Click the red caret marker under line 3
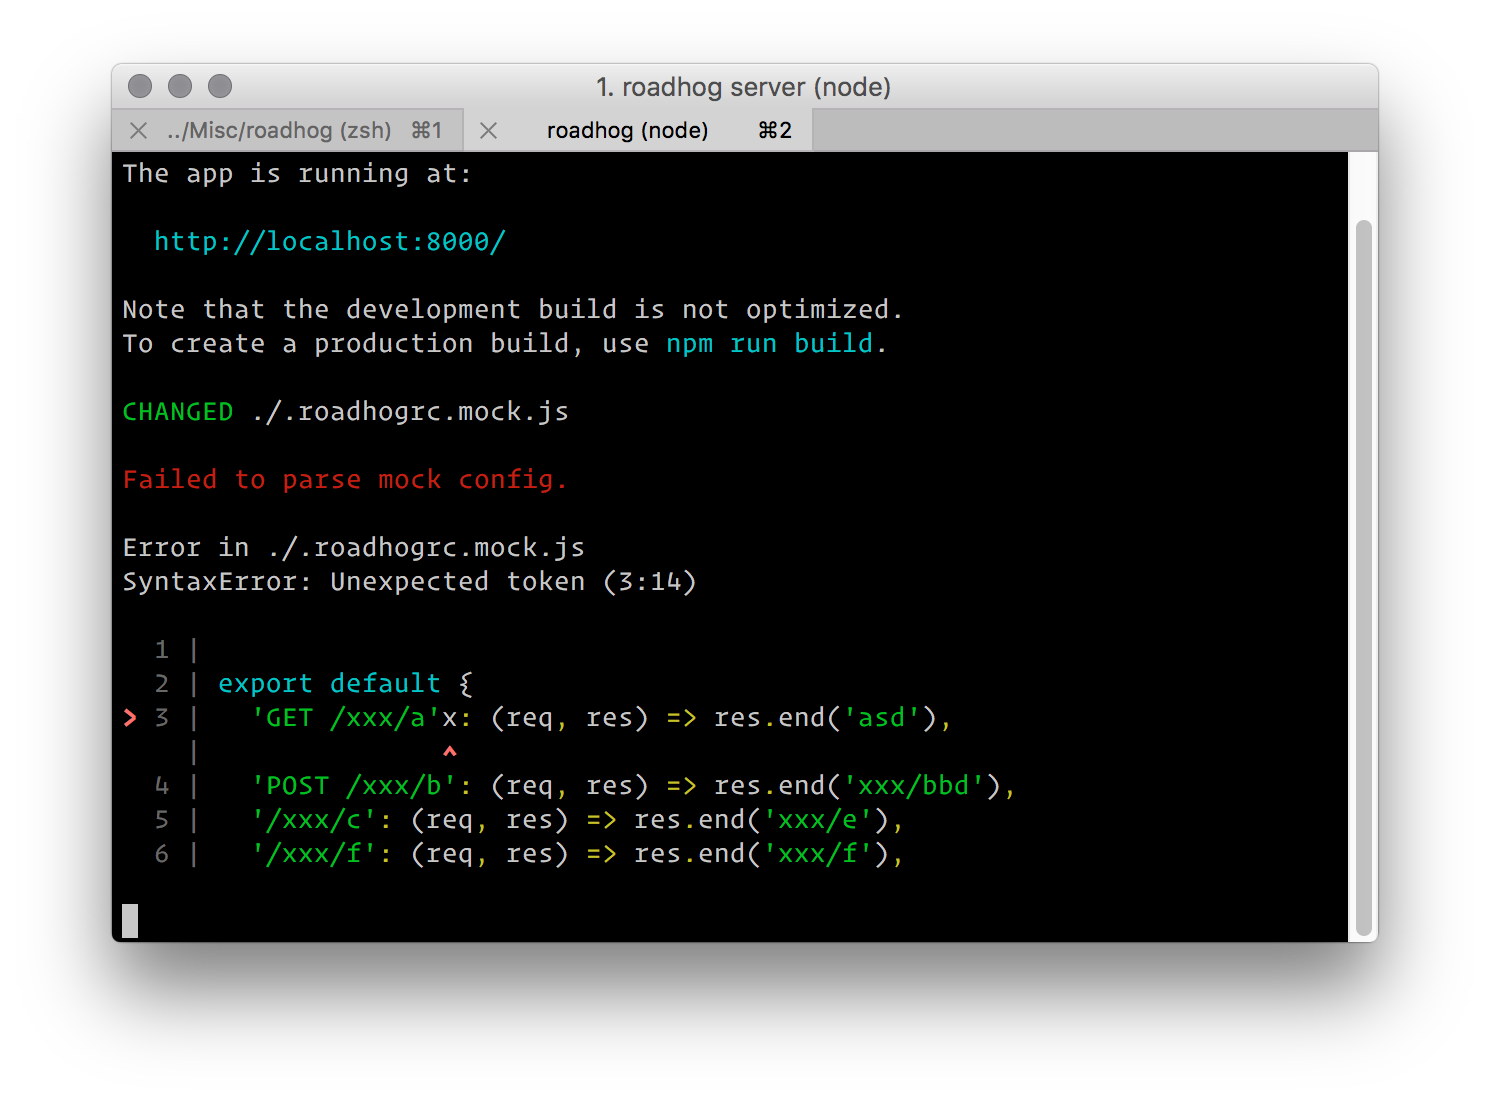 click(450, 751)
